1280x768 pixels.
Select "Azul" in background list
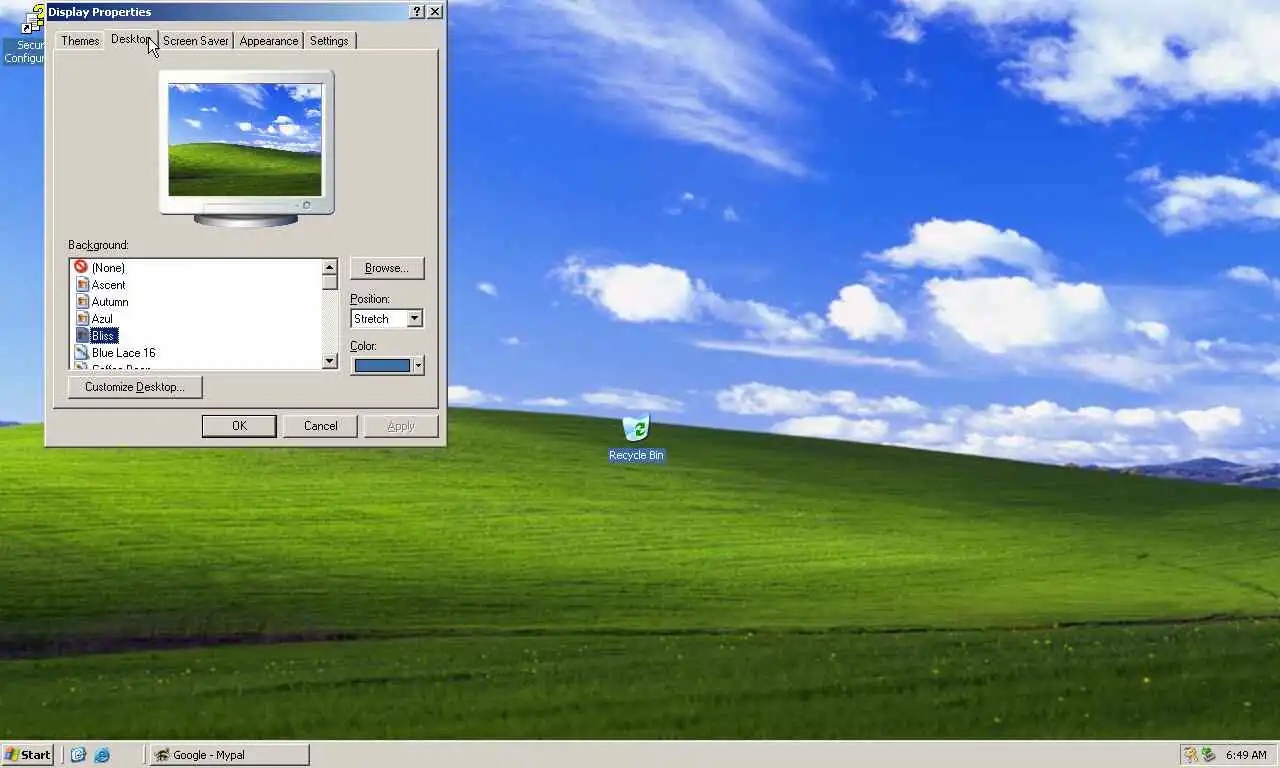pyautogui.click(x=102, y=318)
